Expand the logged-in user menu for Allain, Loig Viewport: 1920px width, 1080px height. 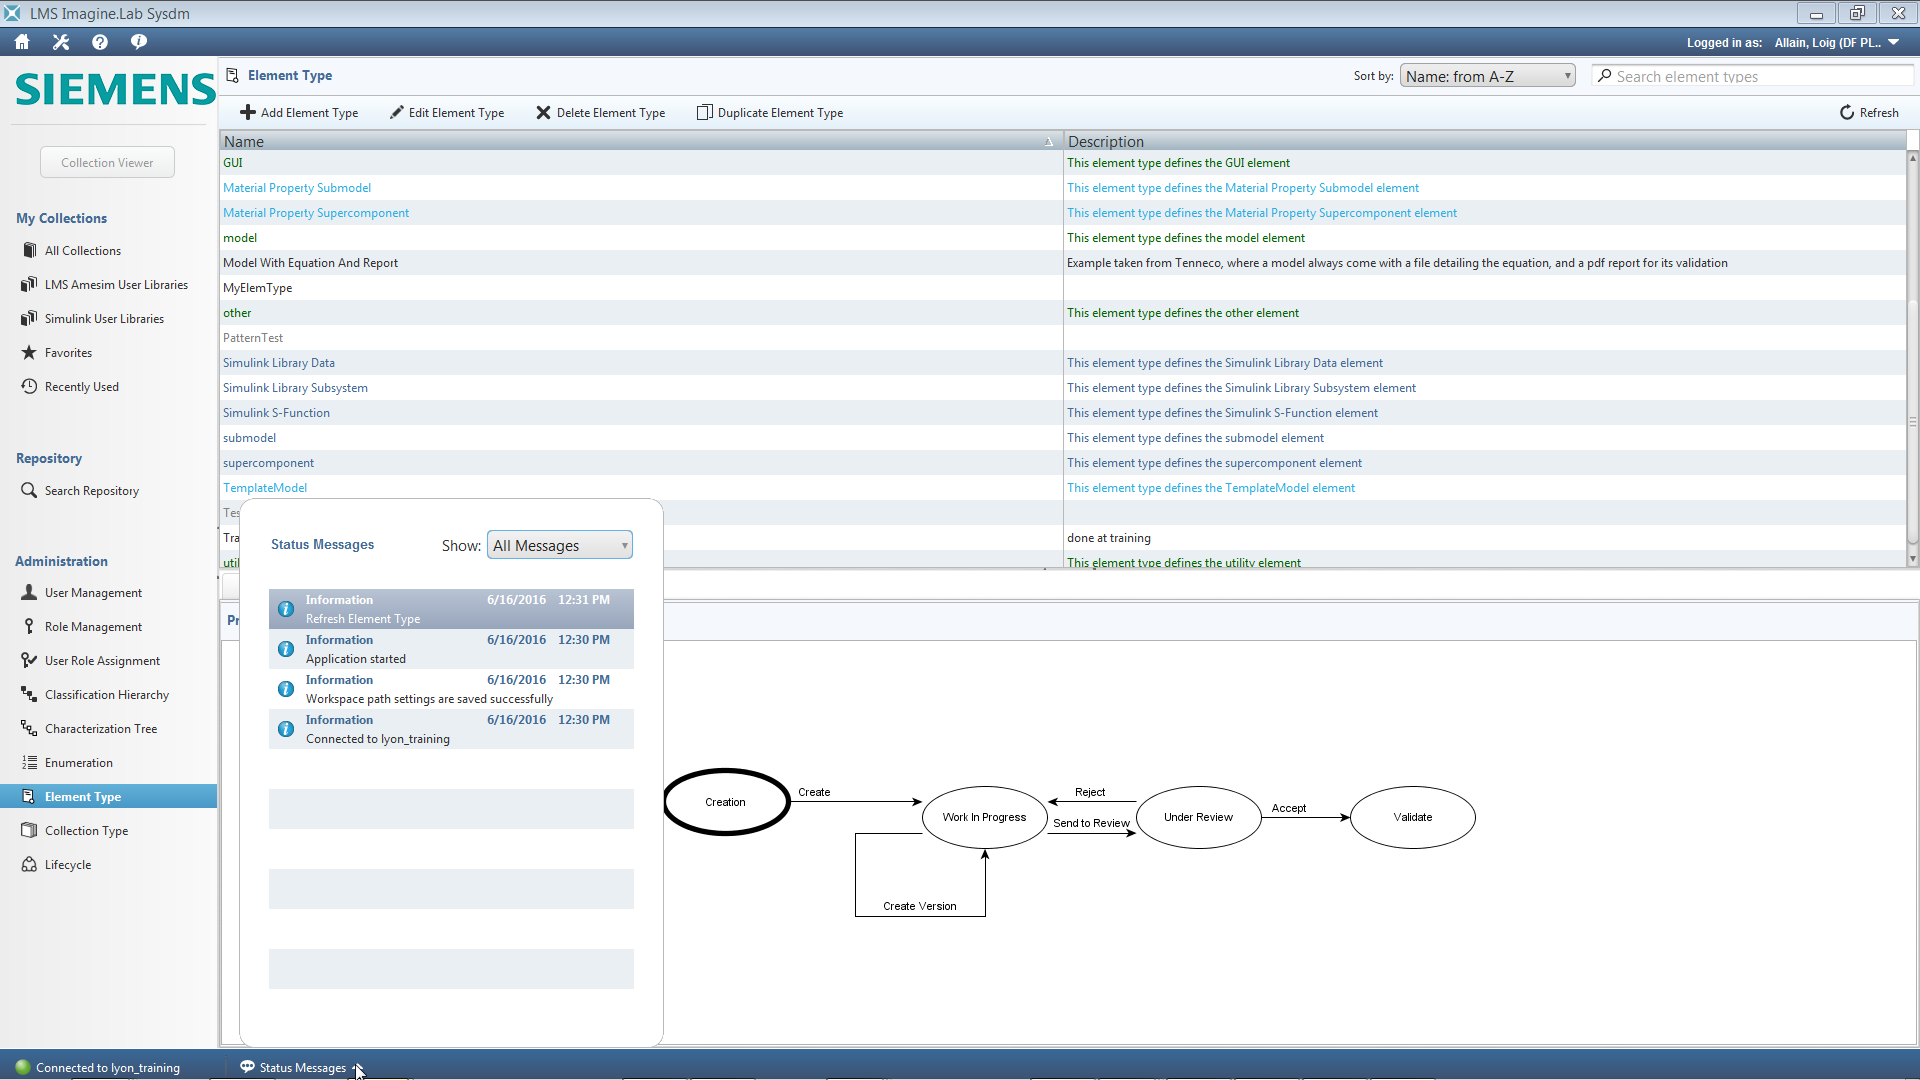[1896, 42]
